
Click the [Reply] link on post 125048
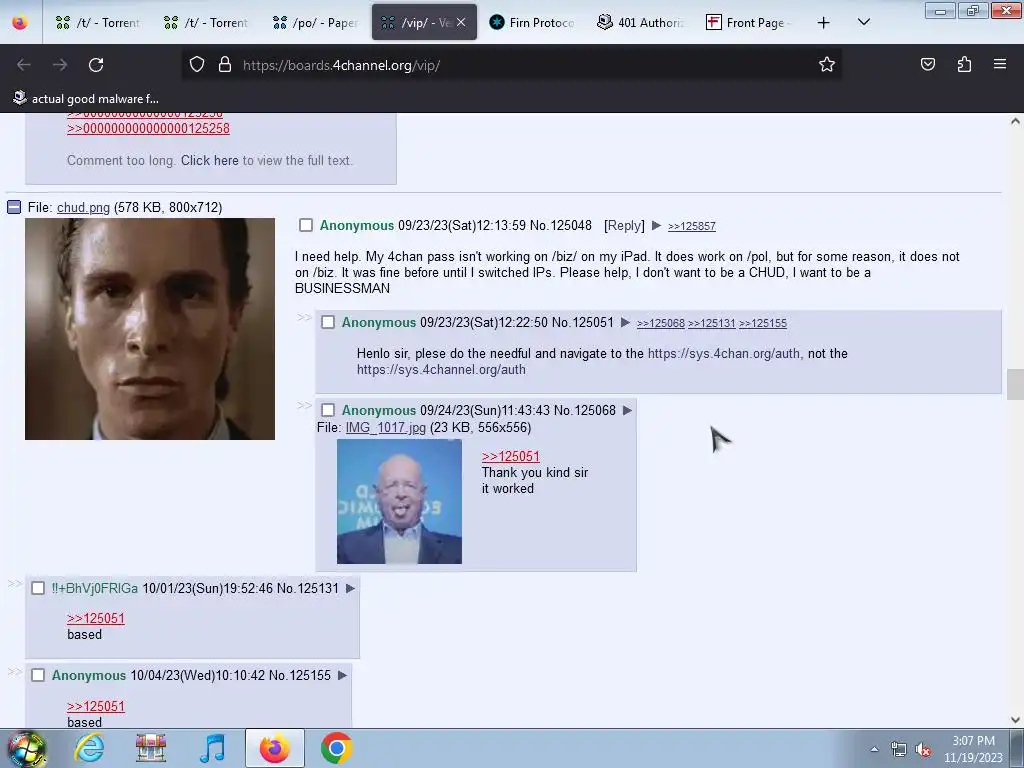pos(624,225)
